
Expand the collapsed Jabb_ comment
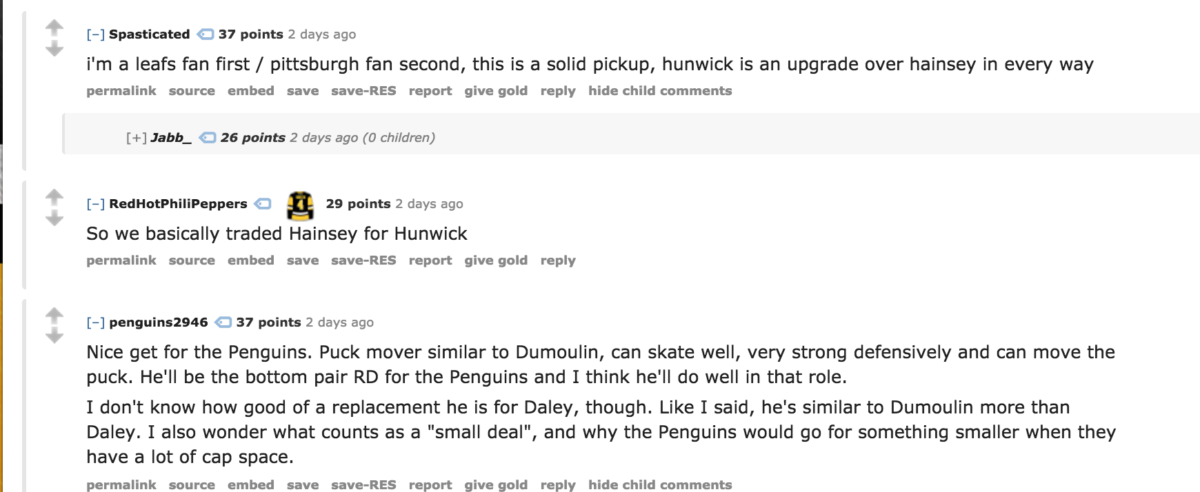[x=136, y=137]
